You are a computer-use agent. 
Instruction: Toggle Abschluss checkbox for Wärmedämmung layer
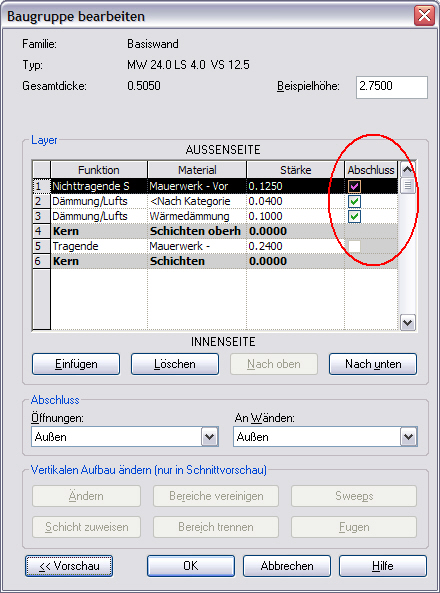click(354, 216)
